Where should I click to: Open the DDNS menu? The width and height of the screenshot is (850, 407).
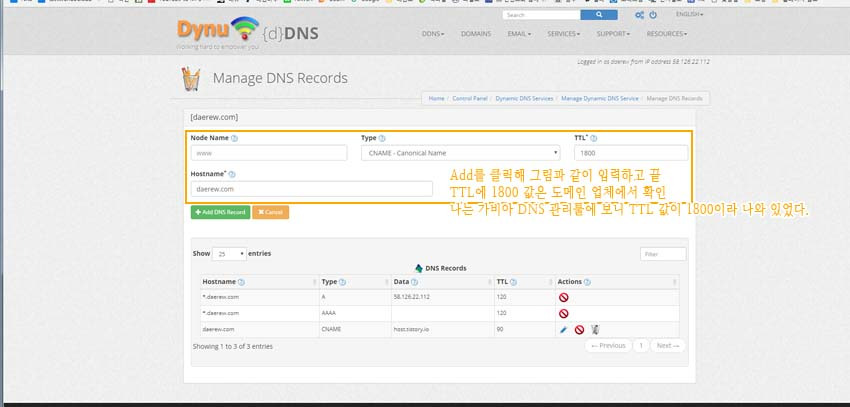coord(434,34)
